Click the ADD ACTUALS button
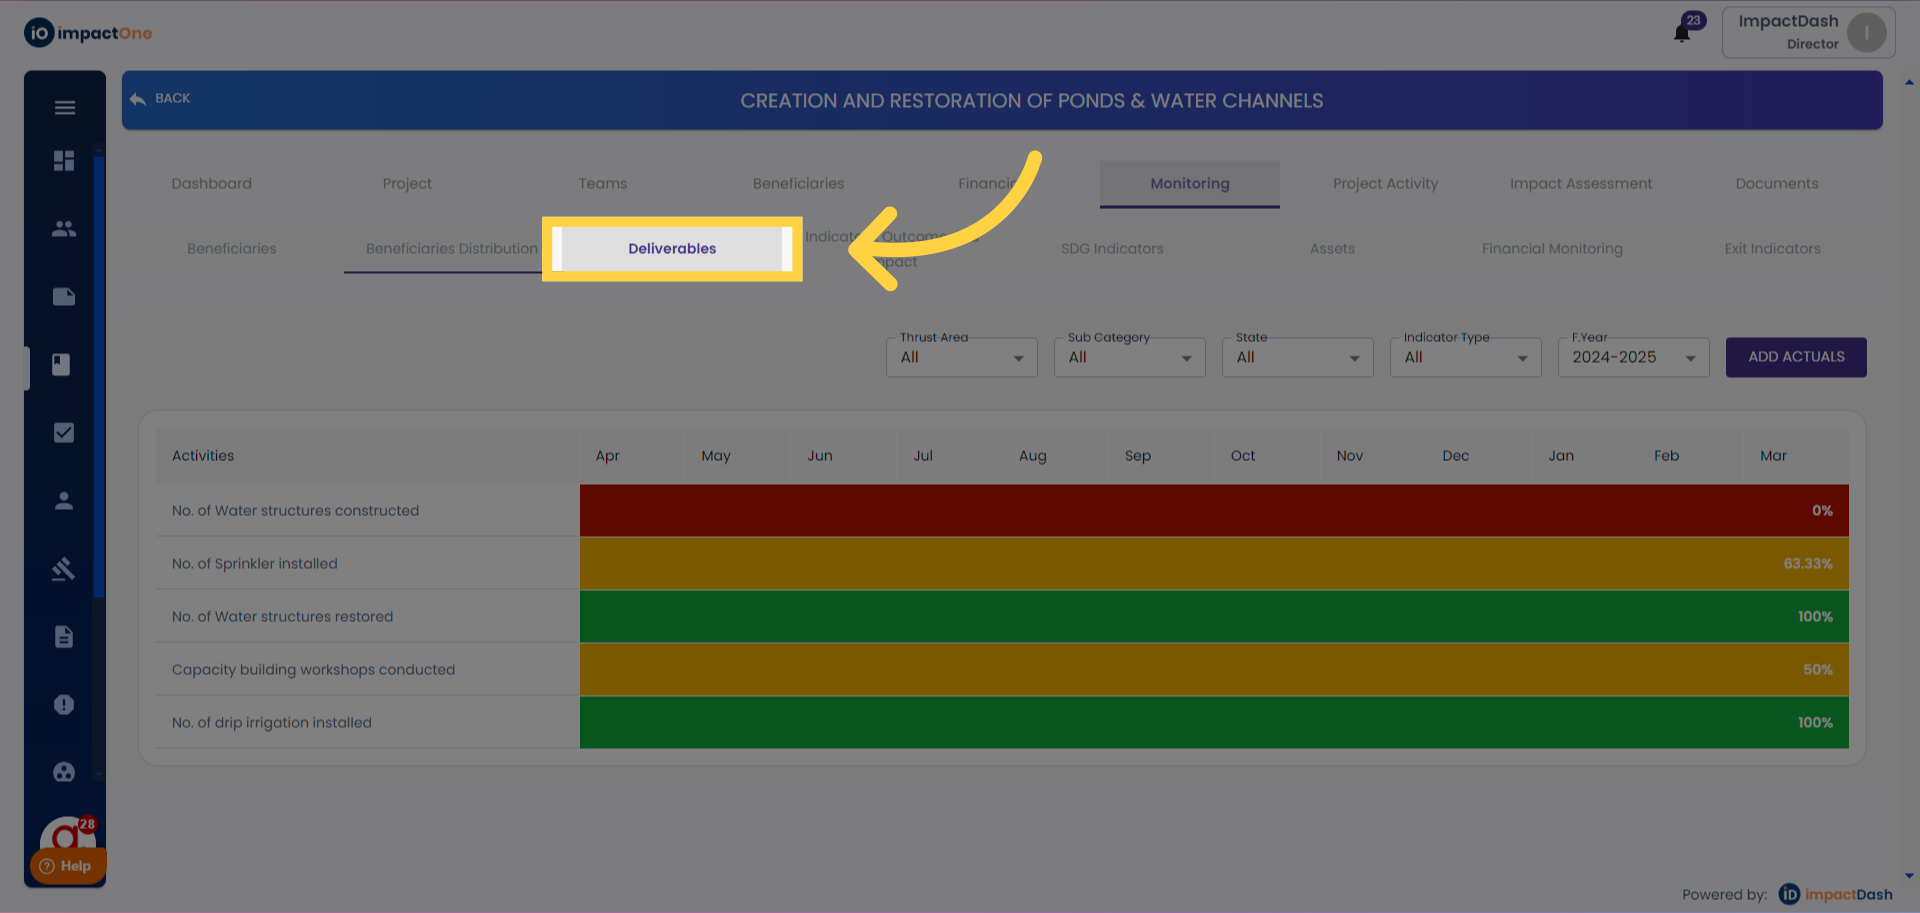1920x913 pixels. (1796, 357)
